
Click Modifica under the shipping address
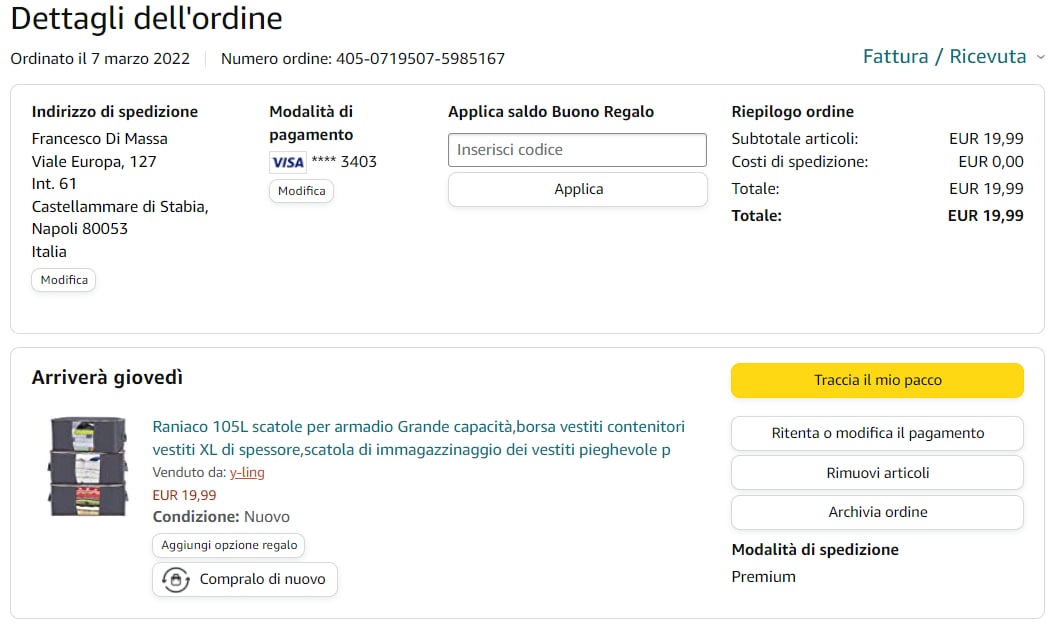pos(64,280)
